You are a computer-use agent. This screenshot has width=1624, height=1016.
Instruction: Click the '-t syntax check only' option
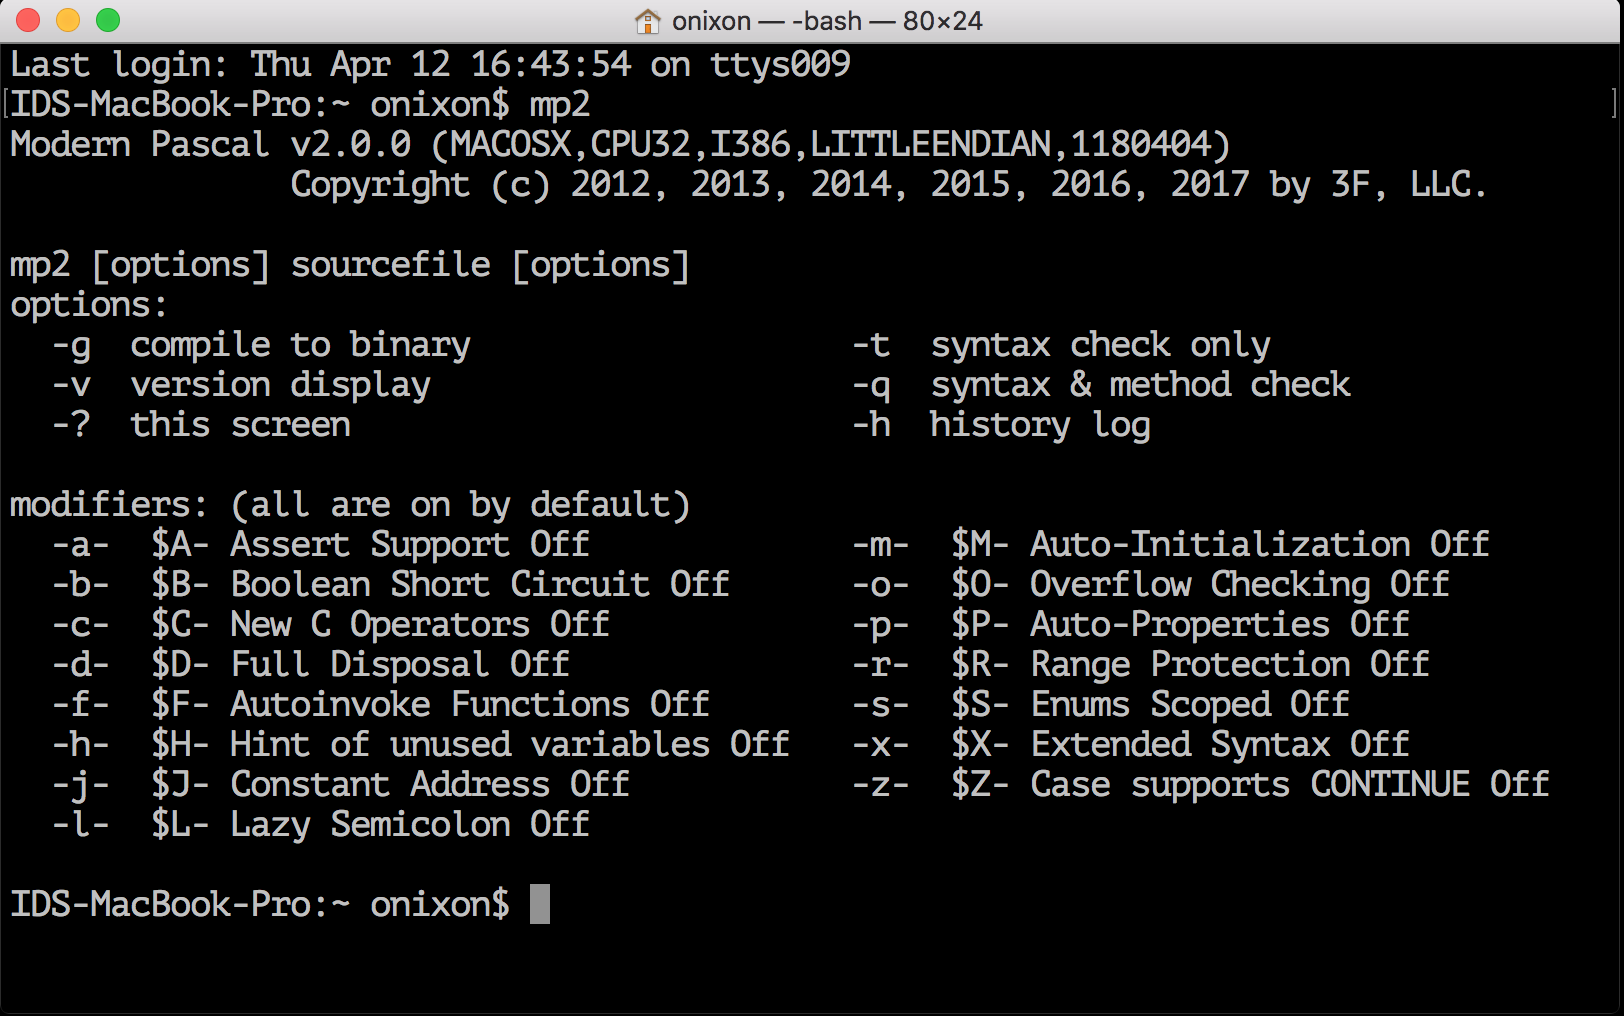(x=1061, y=345)
